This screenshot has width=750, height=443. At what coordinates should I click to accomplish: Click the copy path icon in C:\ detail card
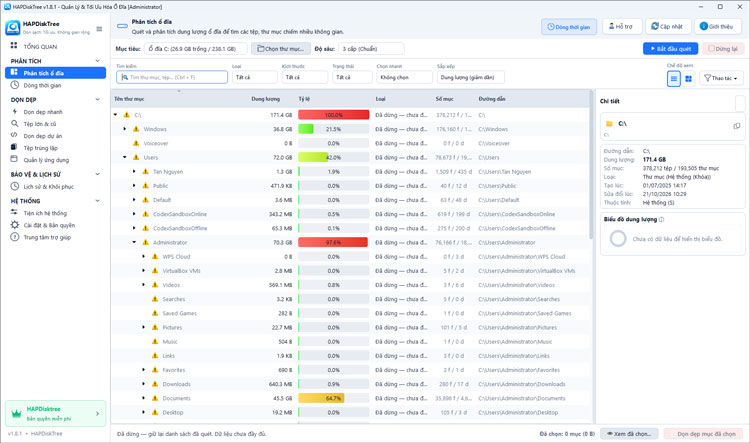point(737,126)
